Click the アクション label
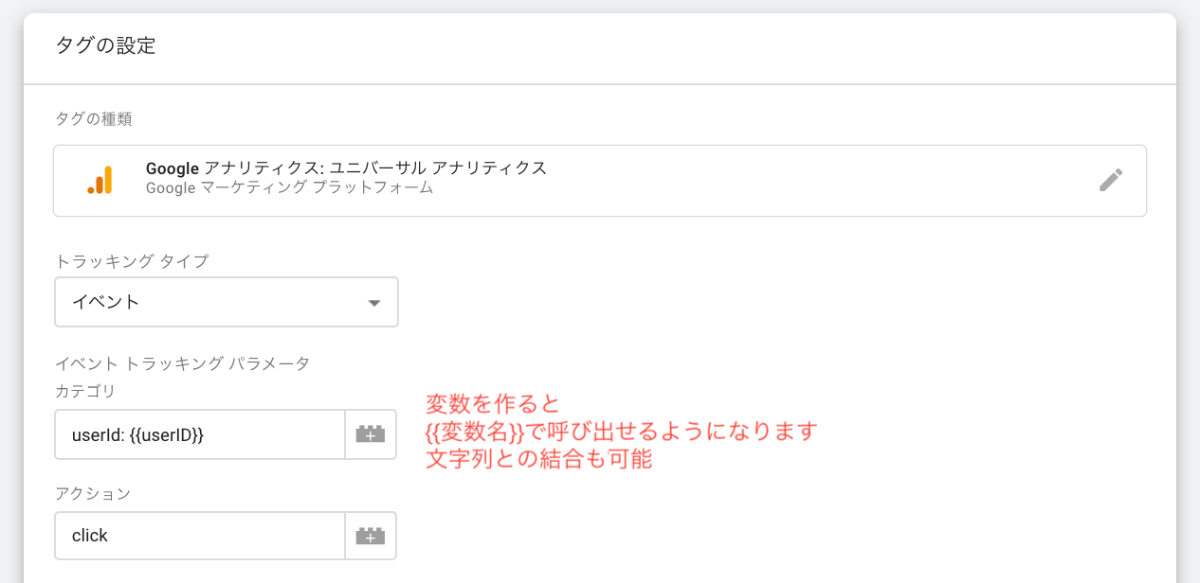 tap(93, 493)
